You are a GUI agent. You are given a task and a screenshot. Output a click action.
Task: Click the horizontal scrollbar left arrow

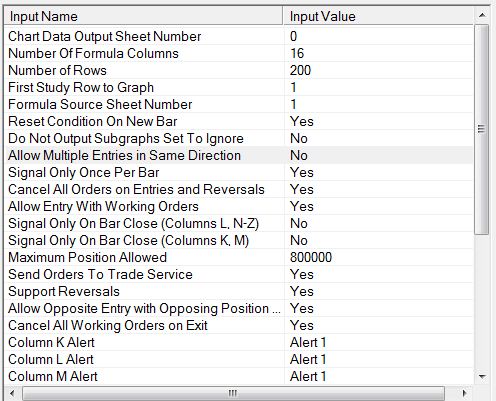12,393
